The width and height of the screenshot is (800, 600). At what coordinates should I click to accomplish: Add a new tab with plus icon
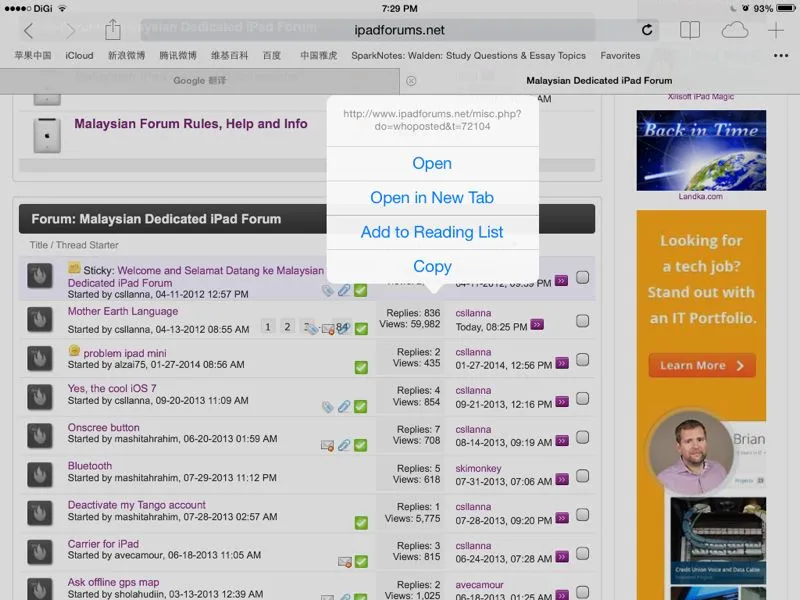[x=776, y=31]
